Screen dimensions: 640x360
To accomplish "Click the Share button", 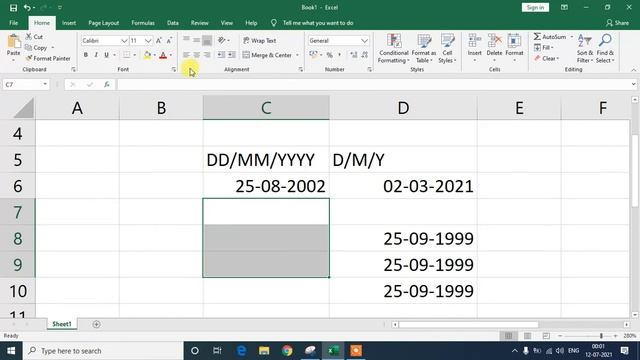I will click(x=617, y=23).
